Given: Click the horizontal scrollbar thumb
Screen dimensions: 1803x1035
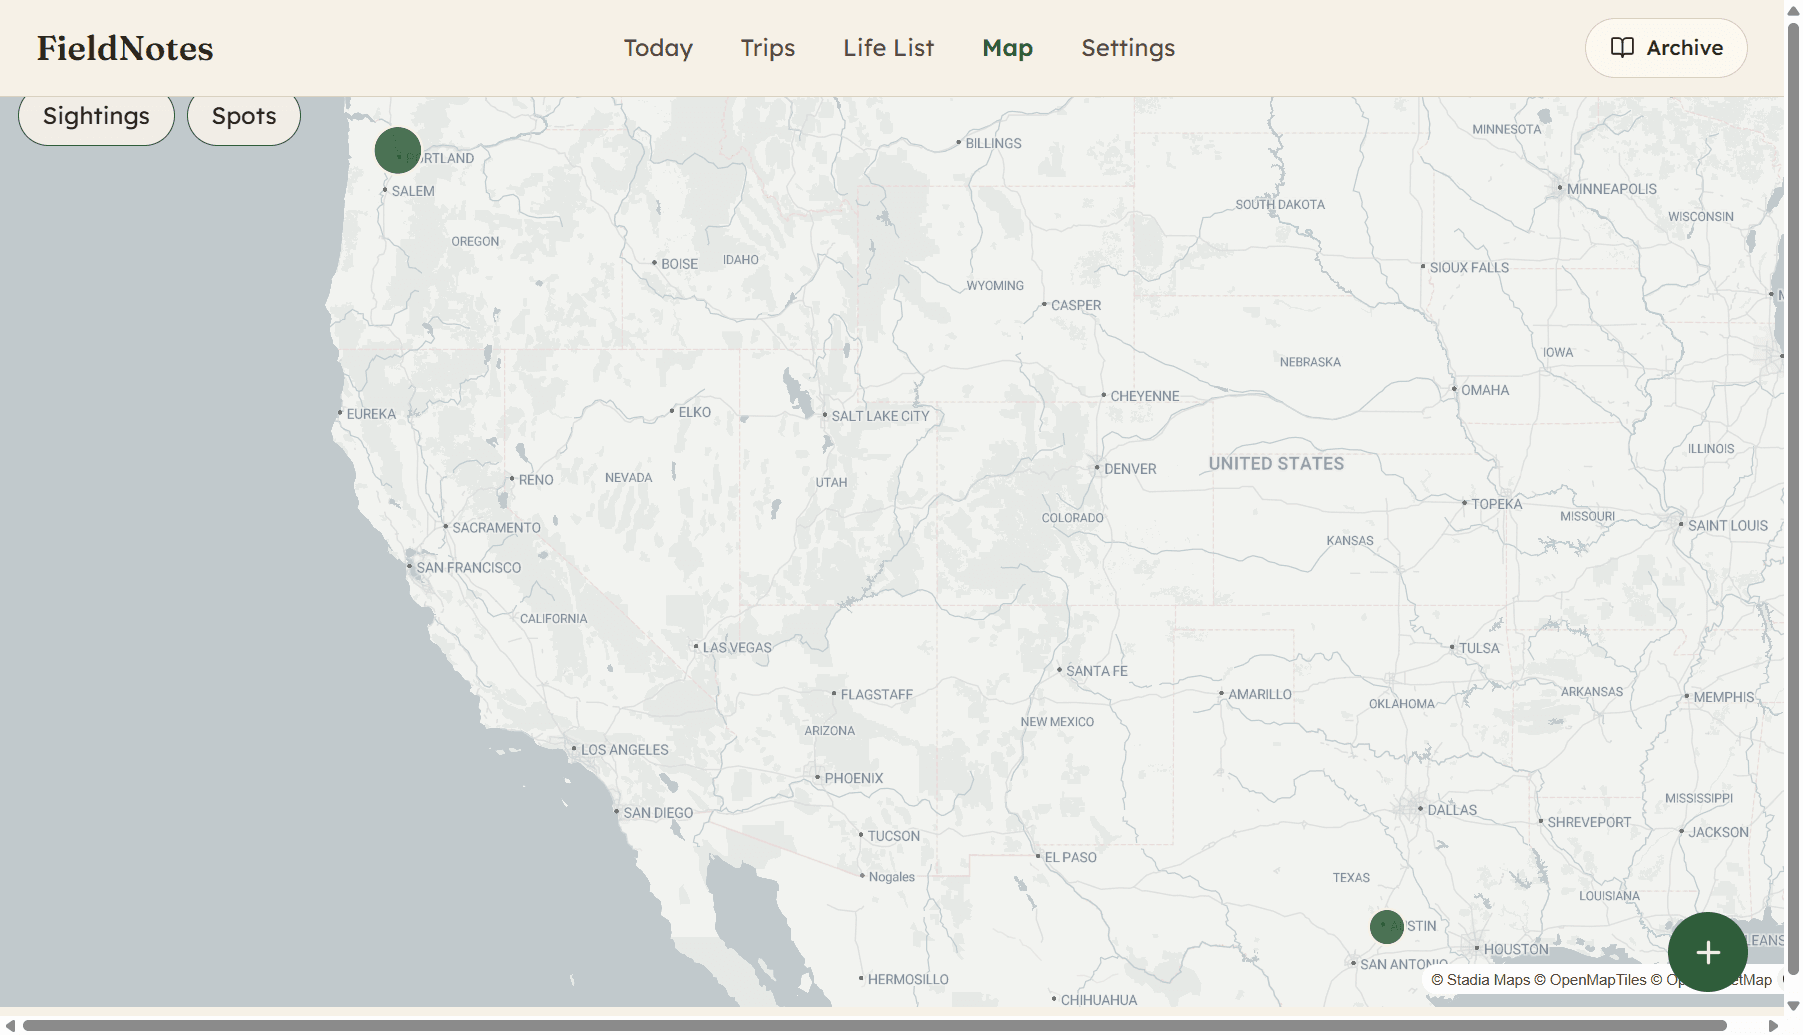Looking at the screenshot, I should [x=875, y=1025].
